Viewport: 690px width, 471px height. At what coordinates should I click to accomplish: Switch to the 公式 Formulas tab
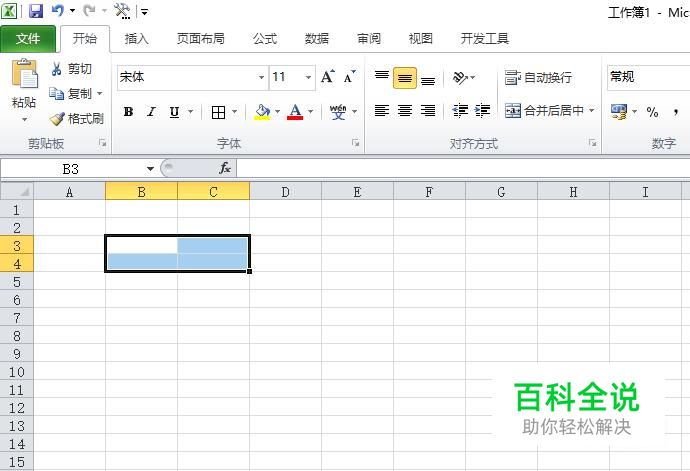click(x=264, y=39)
